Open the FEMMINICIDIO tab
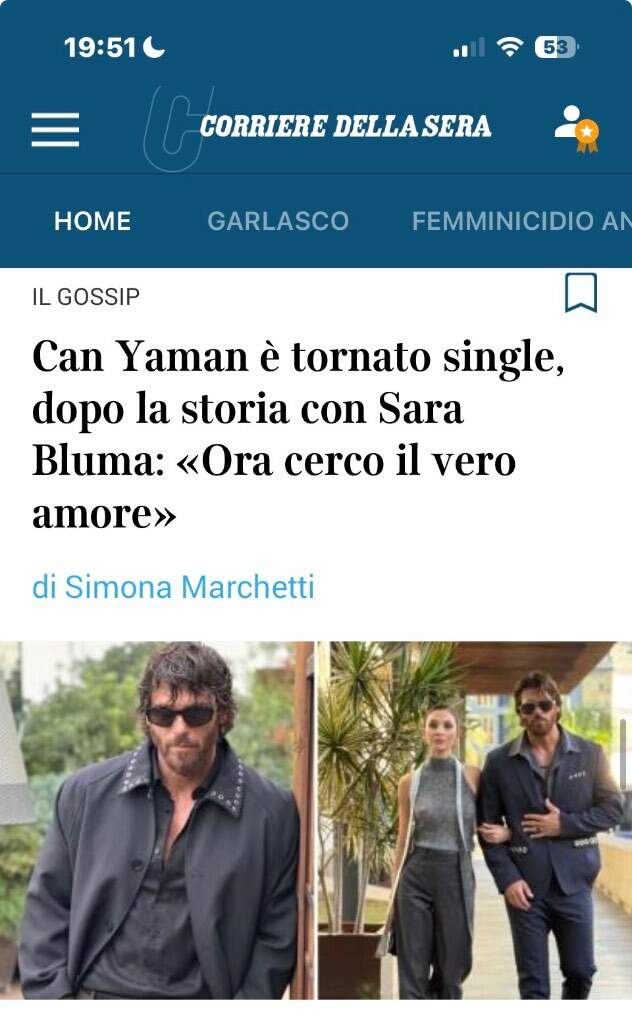 [522, 221]
